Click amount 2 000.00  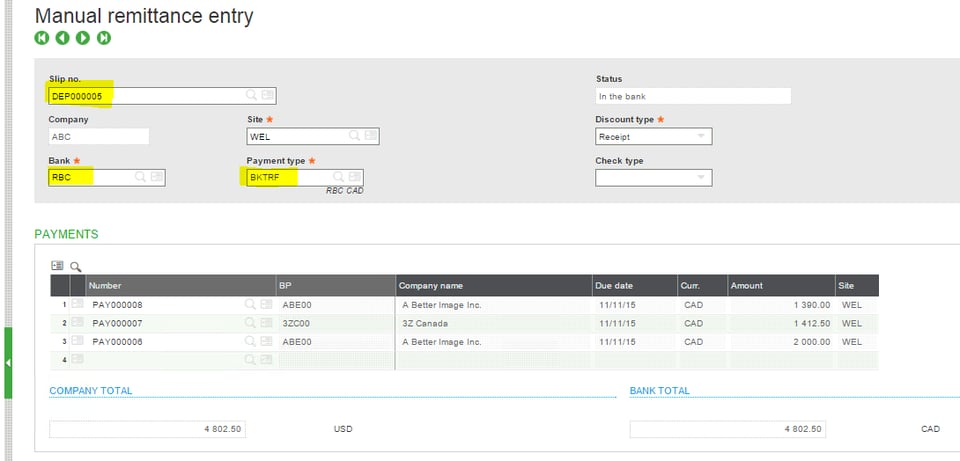(x=812, y=342)
